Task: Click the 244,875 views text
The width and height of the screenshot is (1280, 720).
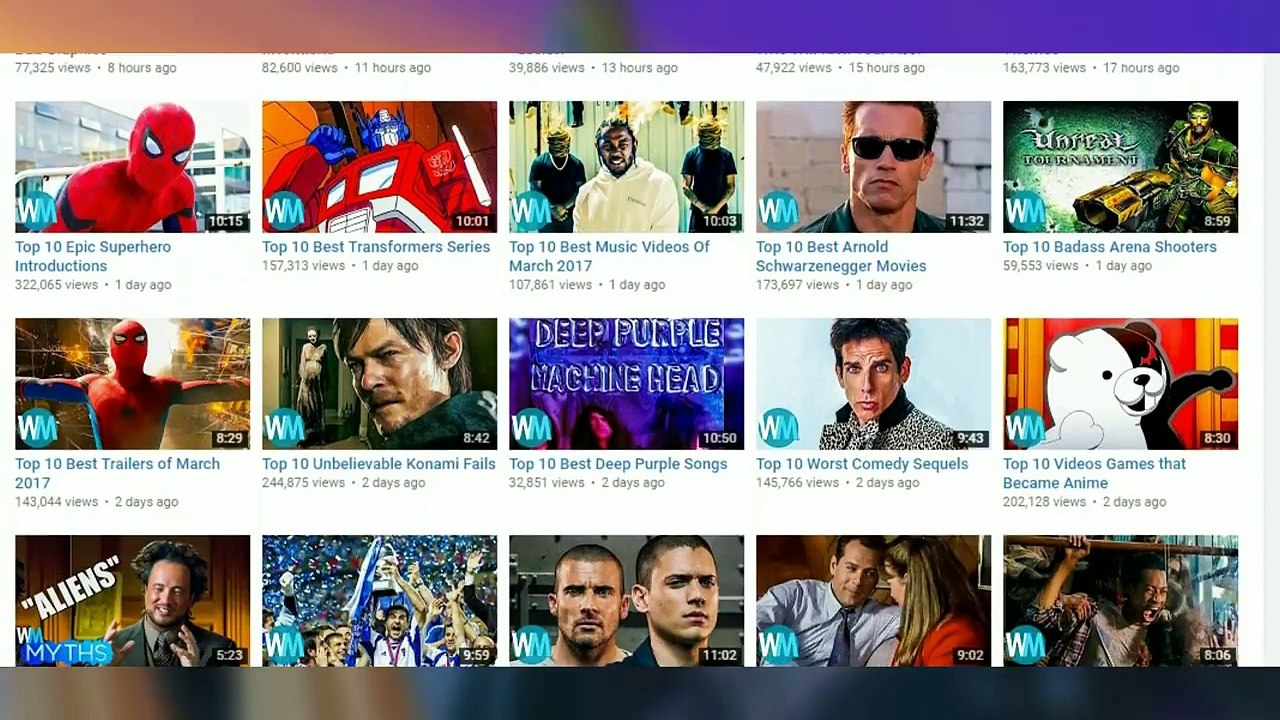Action: pyautogui.click(x=303, y=483)
